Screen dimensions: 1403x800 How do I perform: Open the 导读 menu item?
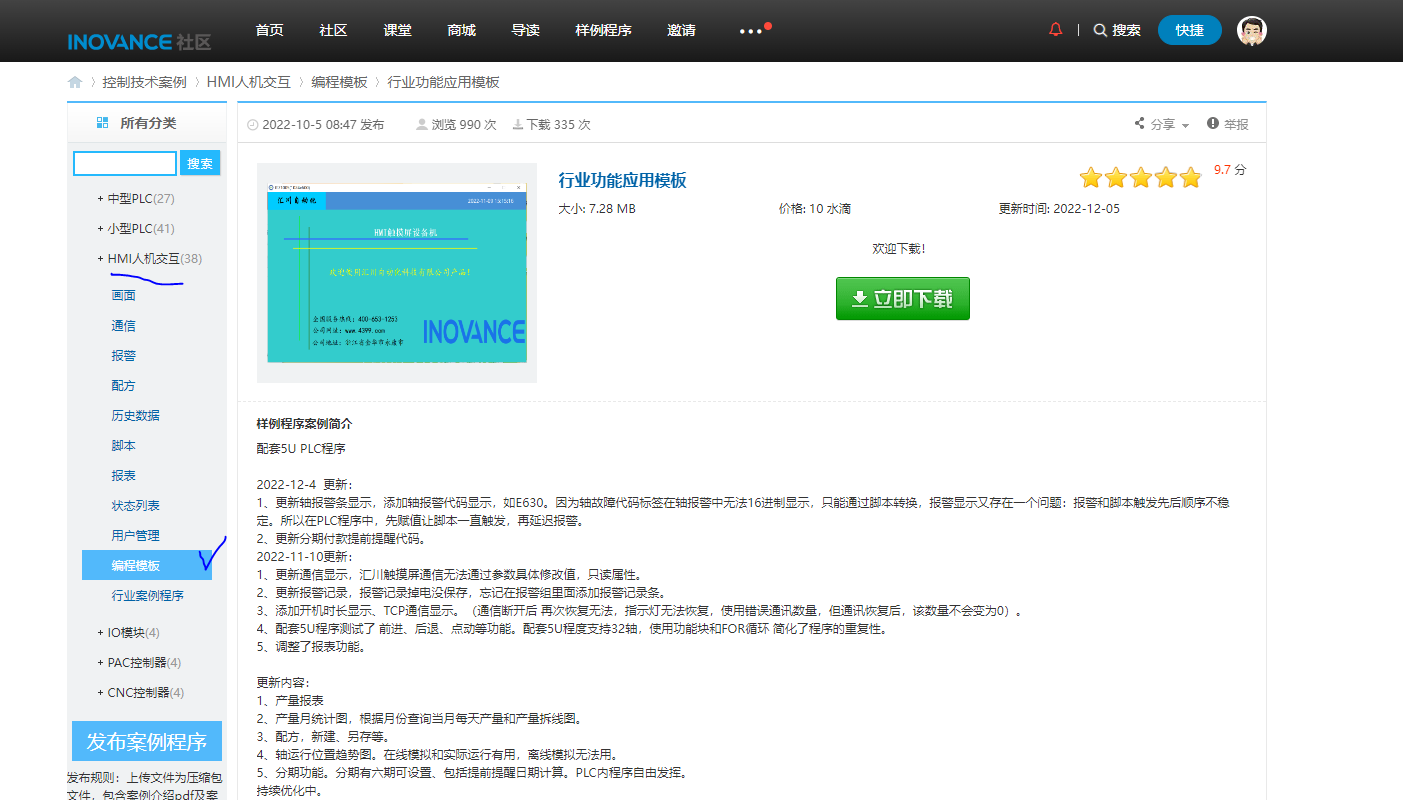(x=526, y=30)
